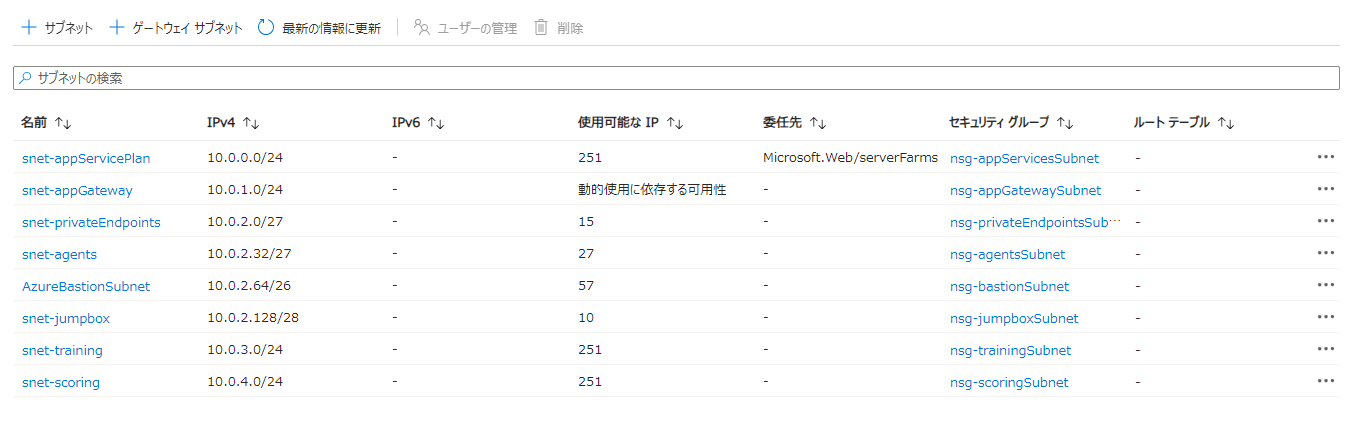
Task: Open more options for snet-agents row
Action: click(x=1326, y=253)
